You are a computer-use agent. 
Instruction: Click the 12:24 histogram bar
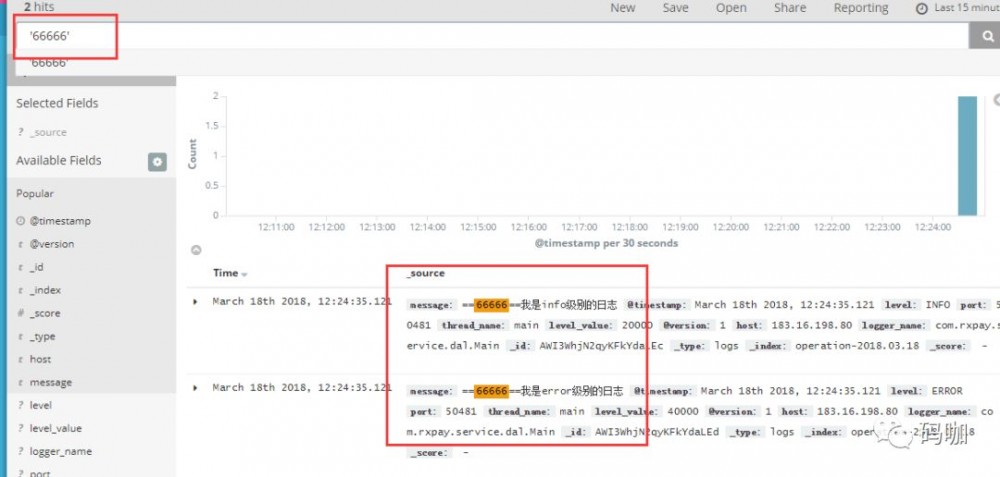pyautogui.click(x=967, y=156)
